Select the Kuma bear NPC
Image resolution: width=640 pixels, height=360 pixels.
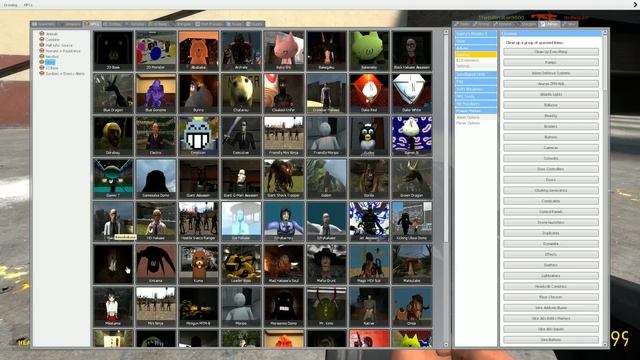coord(198,264)
